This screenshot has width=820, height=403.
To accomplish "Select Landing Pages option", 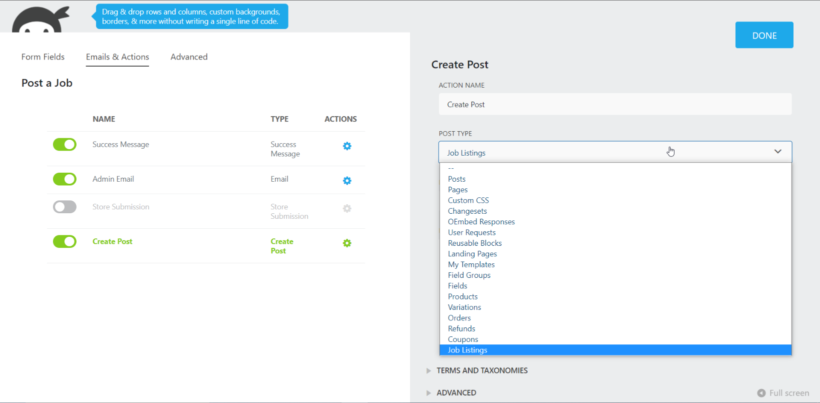I will 616,254.
